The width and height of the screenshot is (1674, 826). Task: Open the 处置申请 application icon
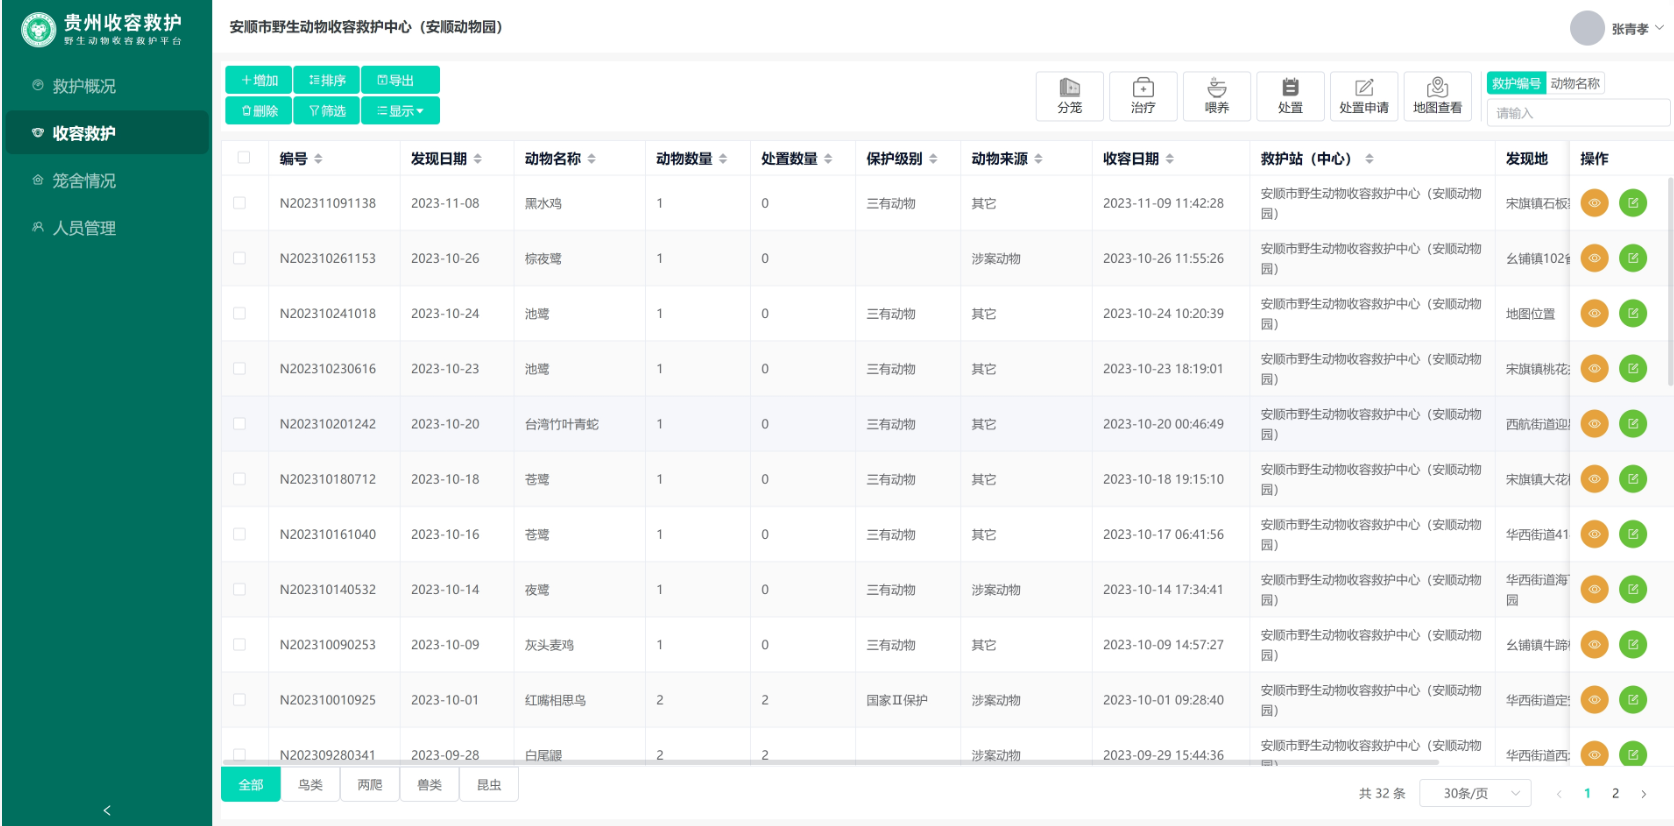1364,96
